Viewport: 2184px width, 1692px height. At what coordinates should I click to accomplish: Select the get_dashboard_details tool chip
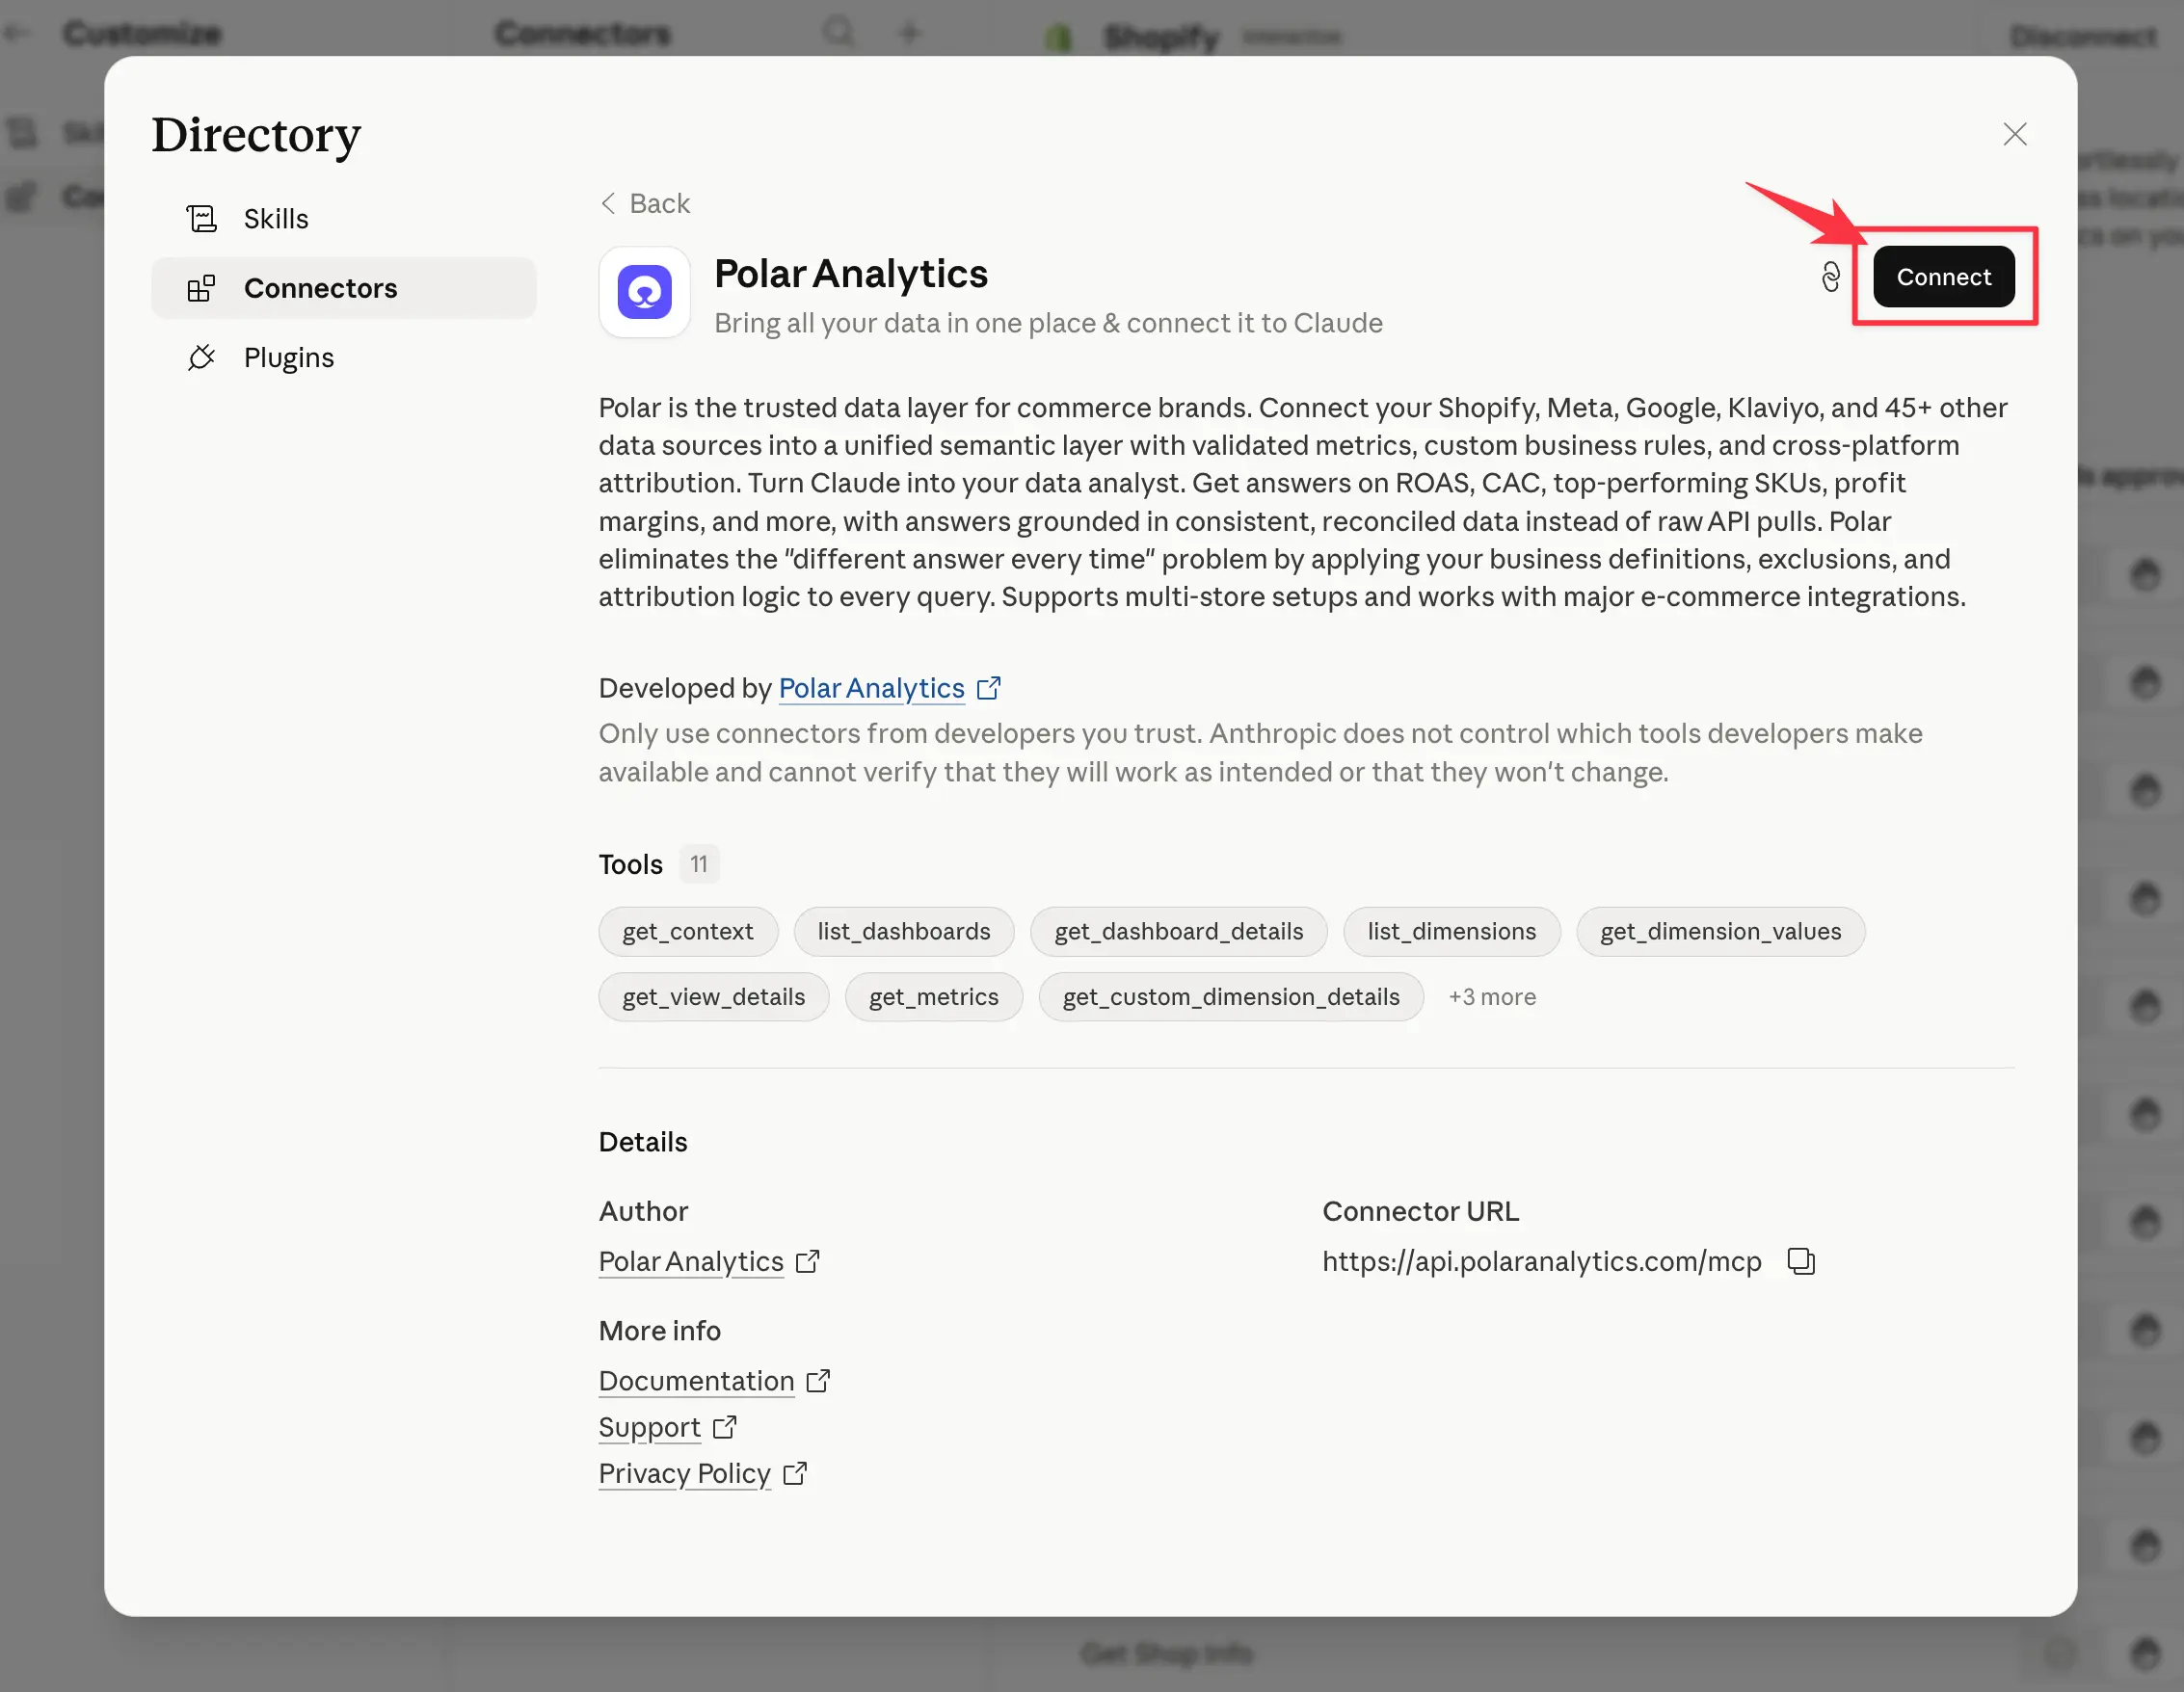coord(1179,932)
